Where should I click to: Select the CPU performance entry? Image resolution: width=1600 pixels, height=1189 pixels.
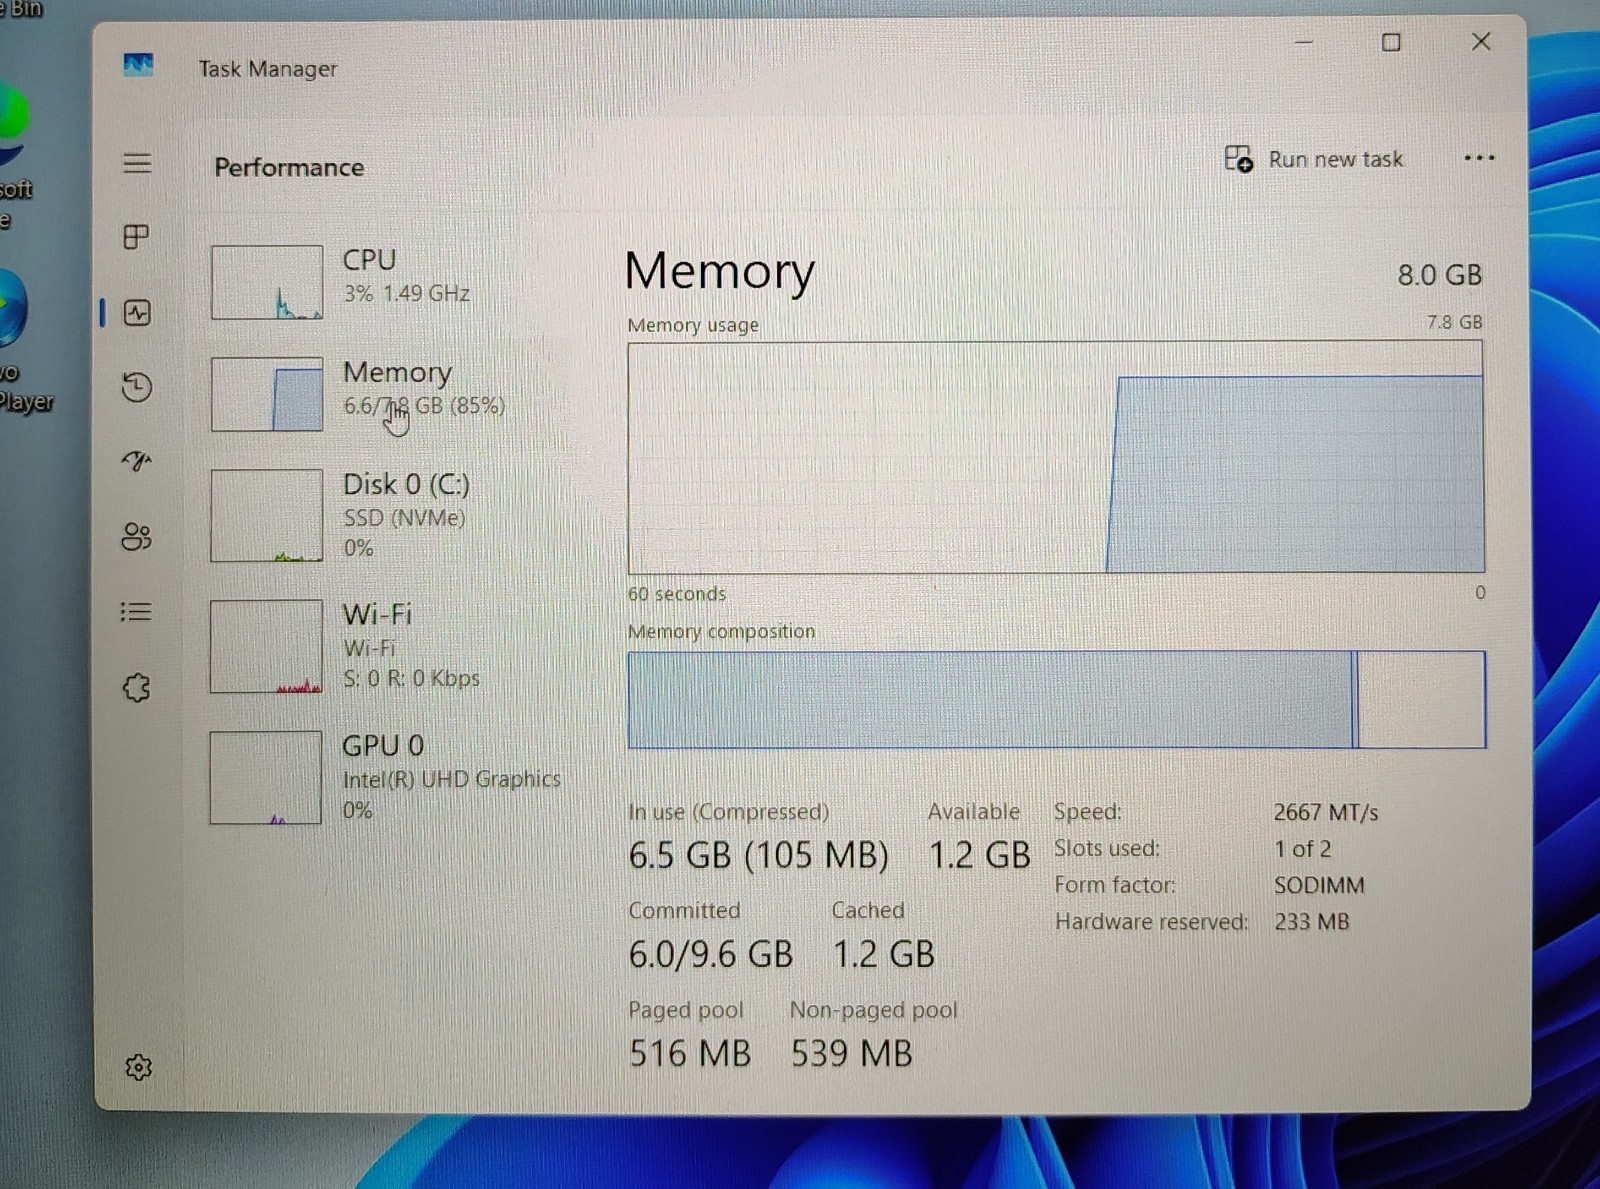(390, 282)
